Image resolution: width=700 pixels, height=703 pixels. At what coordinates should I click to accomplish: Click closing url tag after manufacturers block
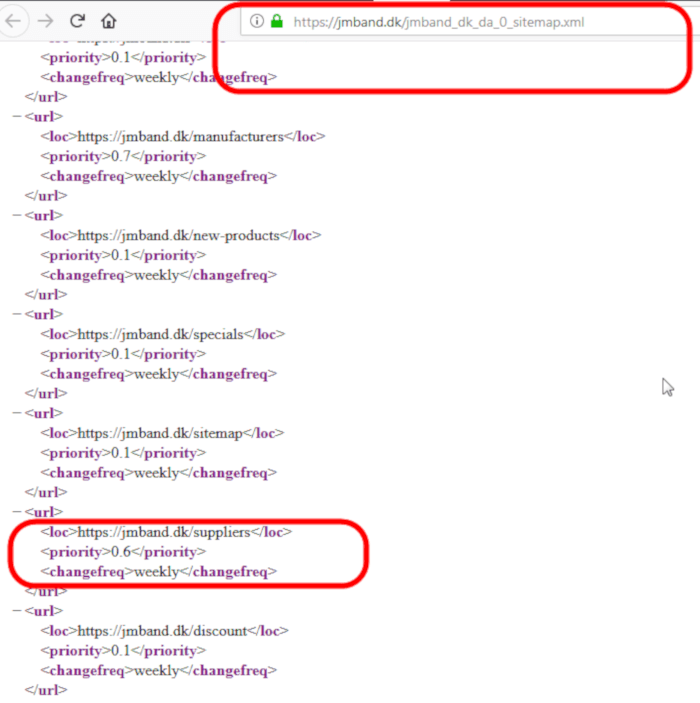[x=46, y=196]
